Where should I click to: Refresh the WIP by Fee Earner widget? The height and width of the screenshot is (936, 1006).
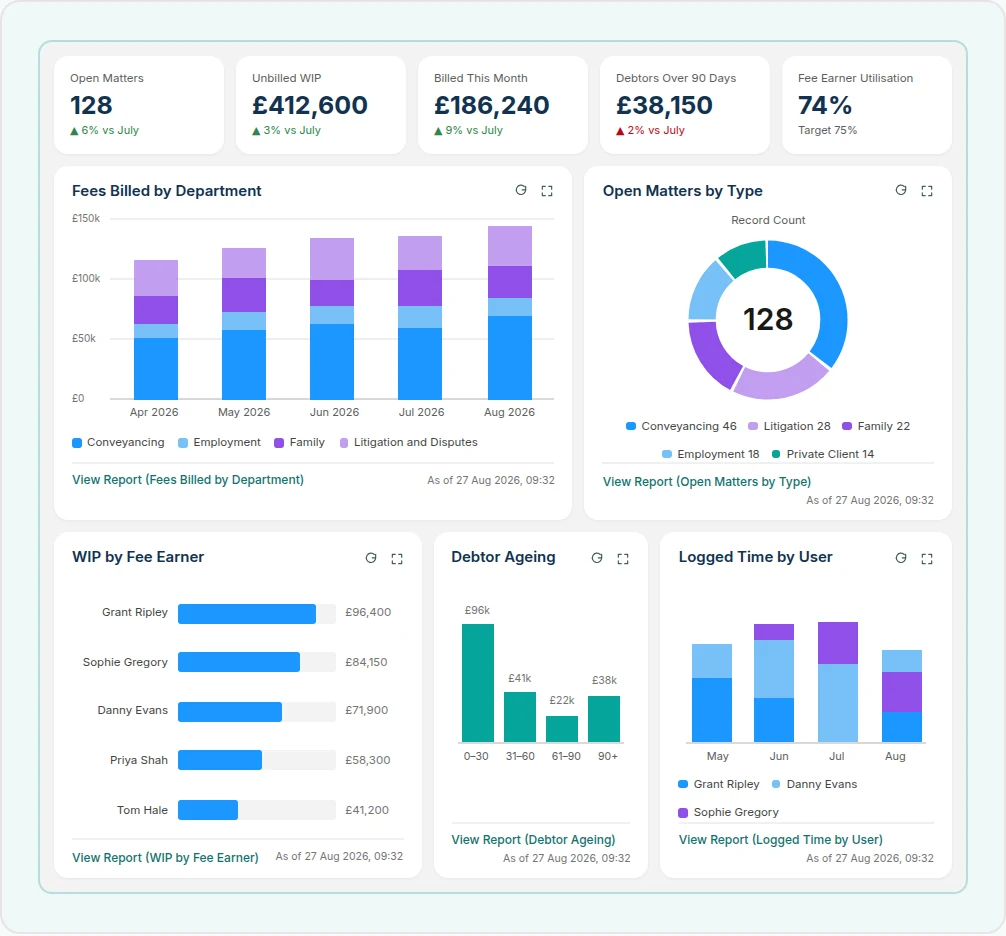point(371,558)
